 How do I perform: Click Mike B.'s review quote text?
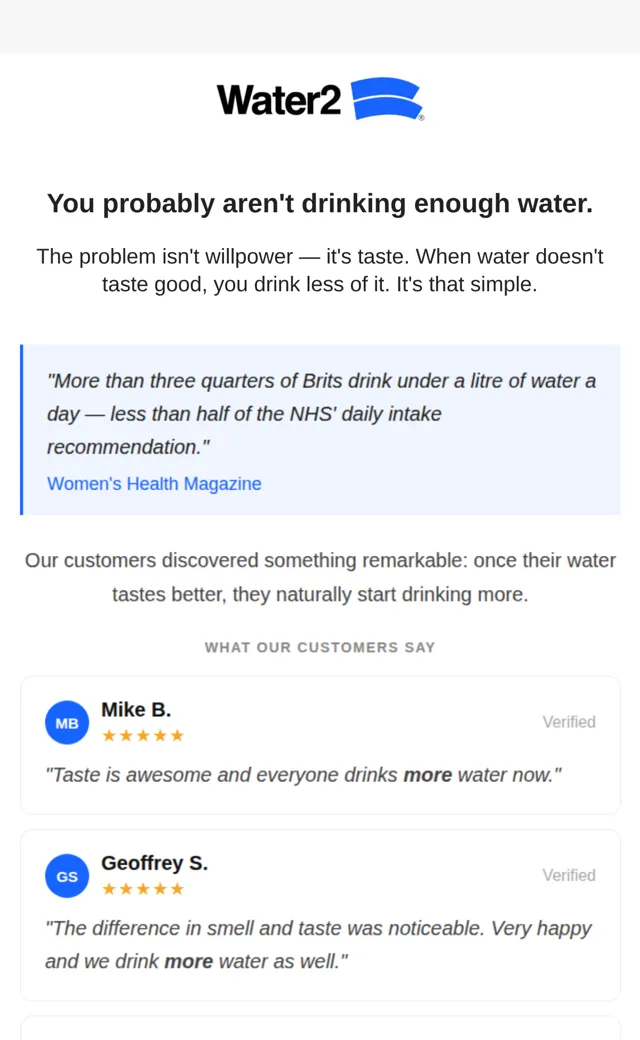tap(303, 775)
